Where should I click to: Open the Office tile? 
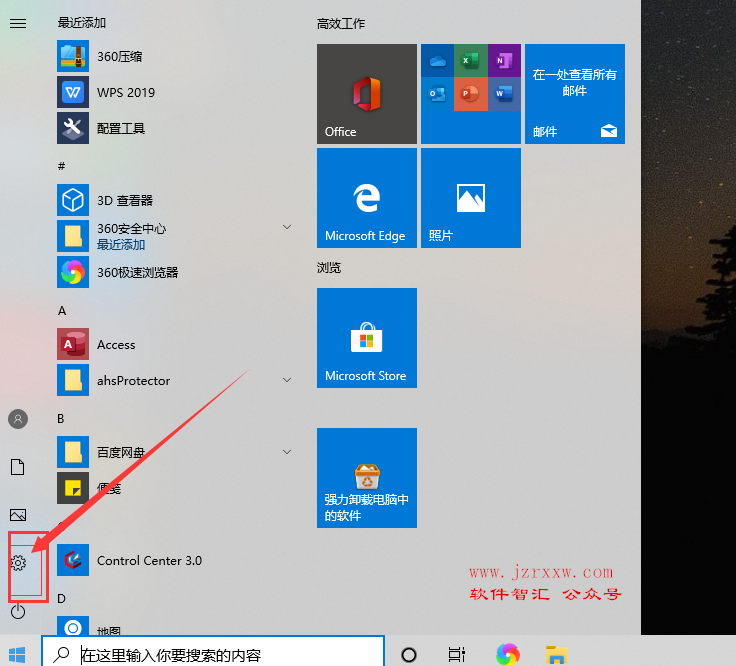click(367, 94)
